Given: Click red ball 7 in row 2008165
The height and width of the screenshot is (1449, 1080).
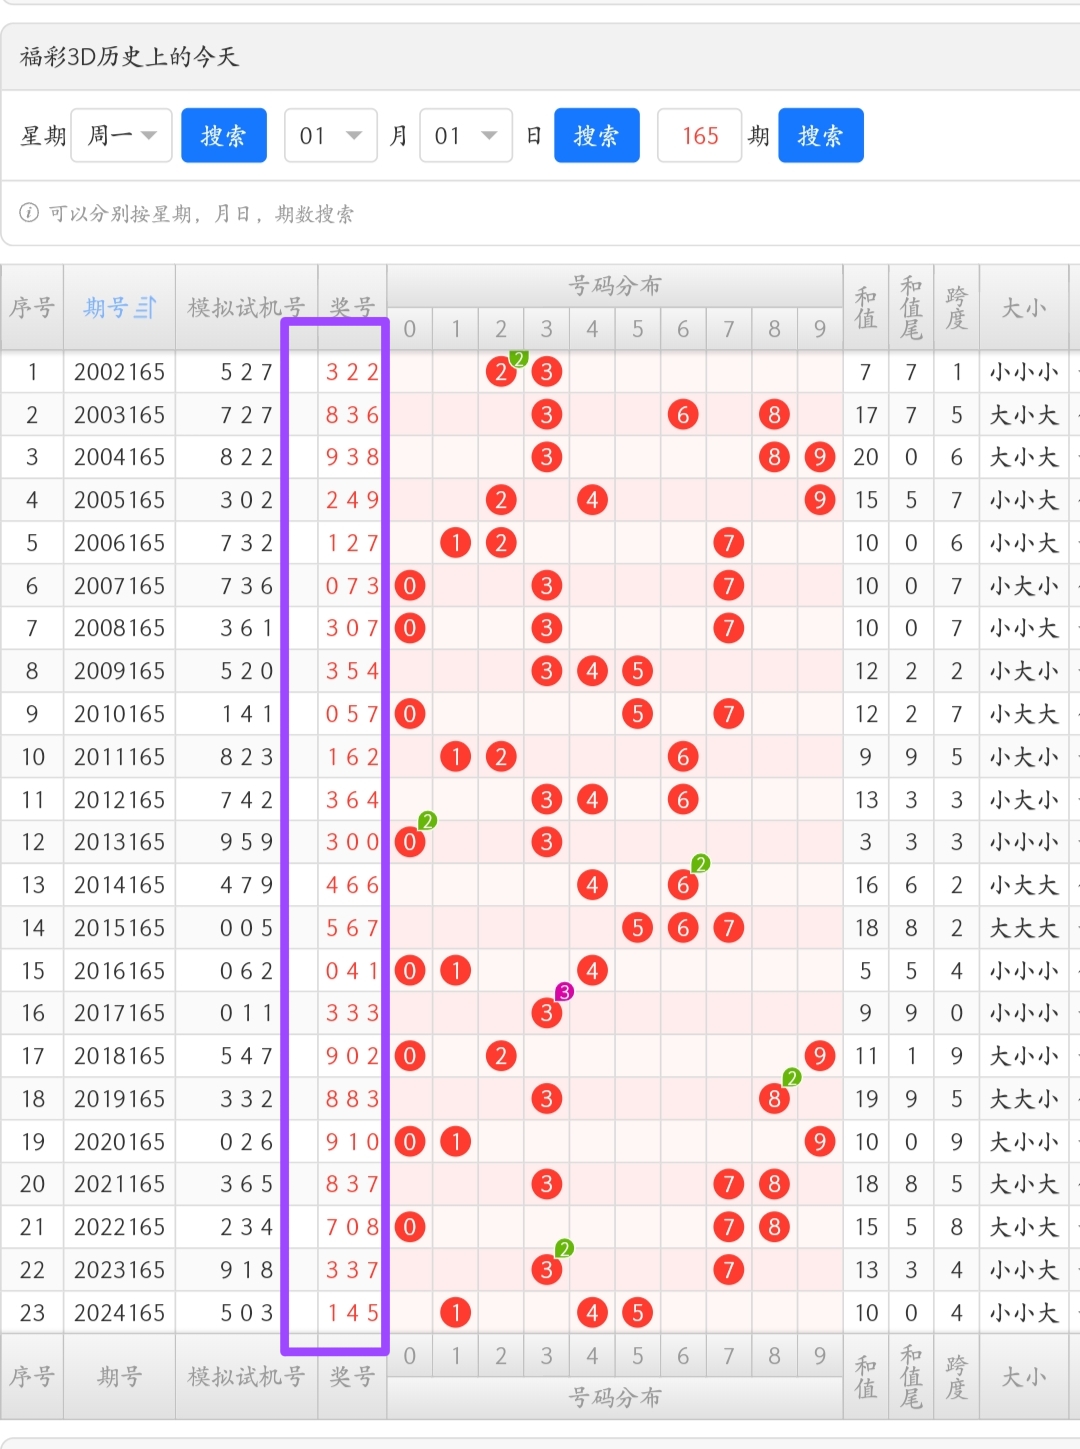Looking at the screenshot, I should 729,628.
